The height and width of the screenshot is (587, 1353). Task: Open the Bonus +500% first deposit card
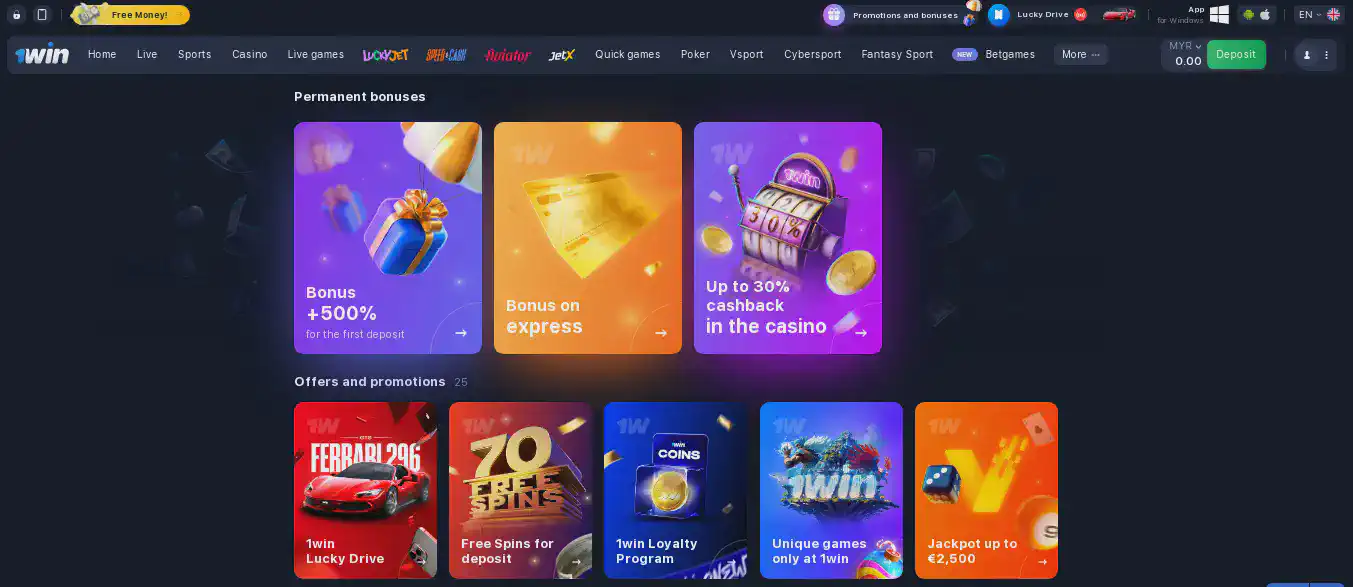click(x=388, y=238)
